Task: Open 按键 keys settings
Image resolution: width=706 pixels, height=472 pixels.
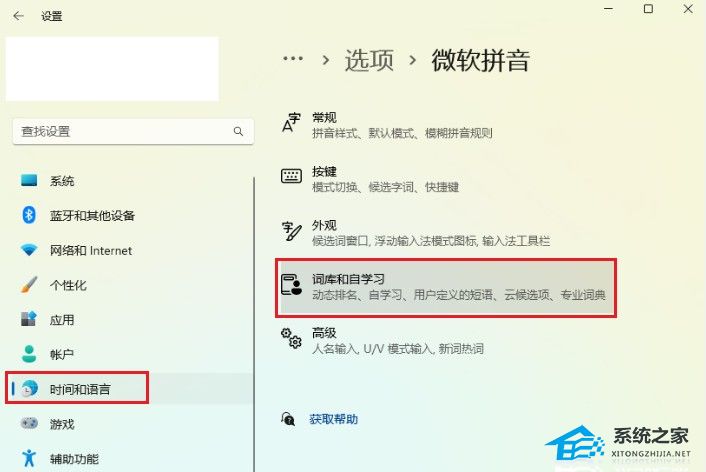Action: [x=446, y=179]
